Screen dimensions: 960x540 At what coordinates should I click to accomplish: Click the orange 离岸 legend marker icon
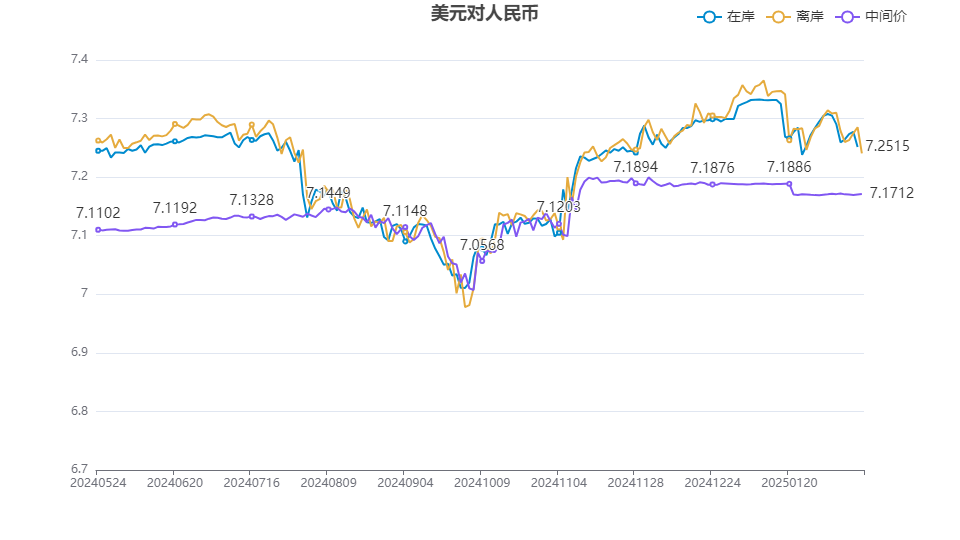(x=780, y=17)
